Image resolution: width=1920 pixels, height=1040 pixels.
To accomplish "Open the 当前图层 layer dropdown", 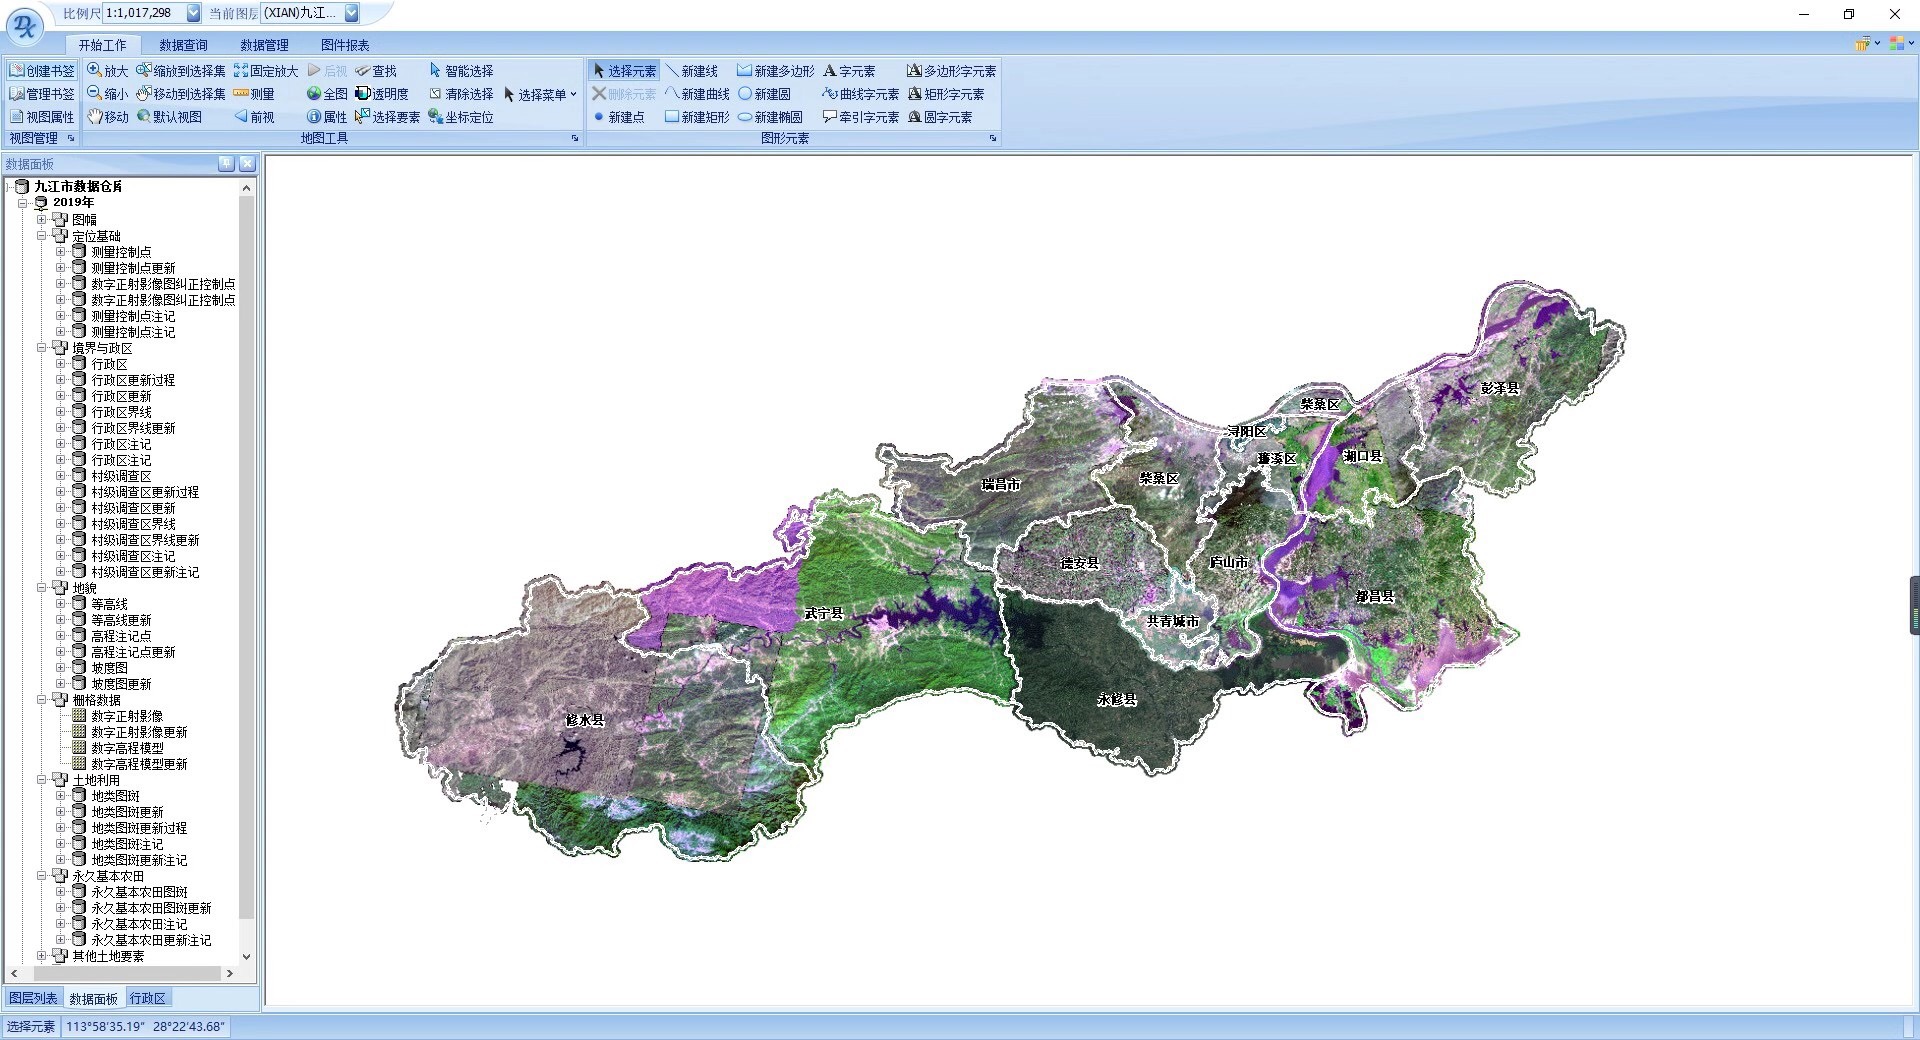I will click(x=351, y=13).
